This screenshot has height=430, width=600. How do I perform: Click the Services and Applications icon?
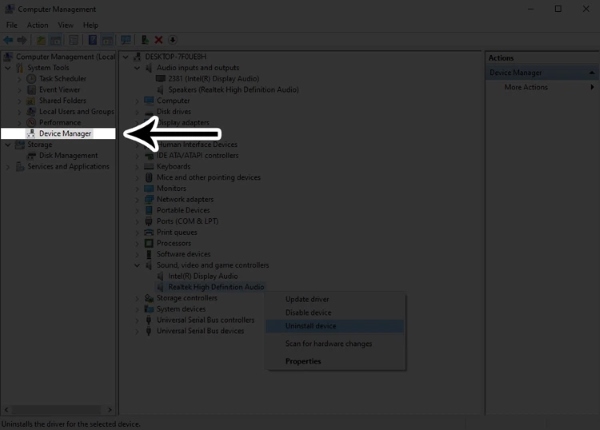(x=20, y=166)
